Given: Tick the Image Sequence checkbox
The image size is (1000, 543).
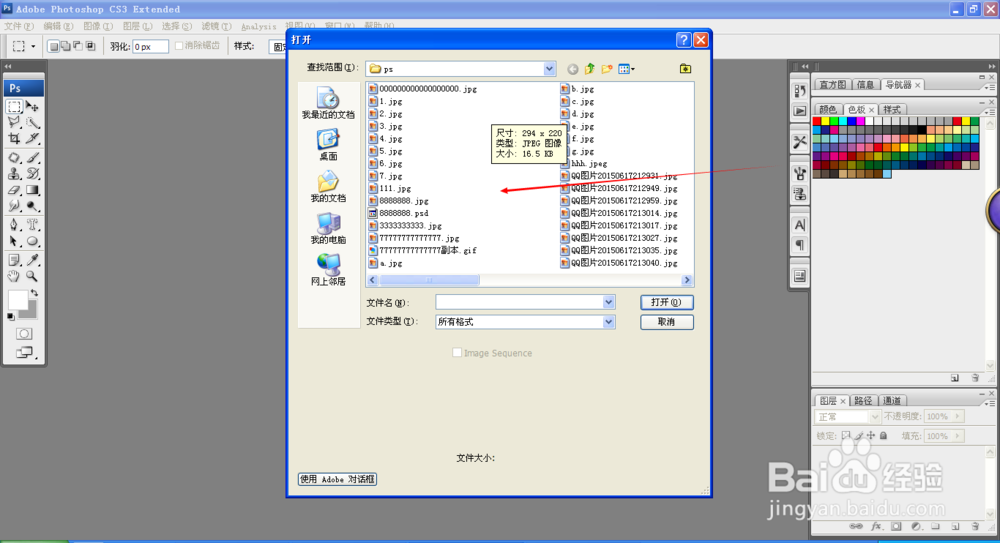Looking at the screenshot, I should pyautogui.click(x=457, y=352).
